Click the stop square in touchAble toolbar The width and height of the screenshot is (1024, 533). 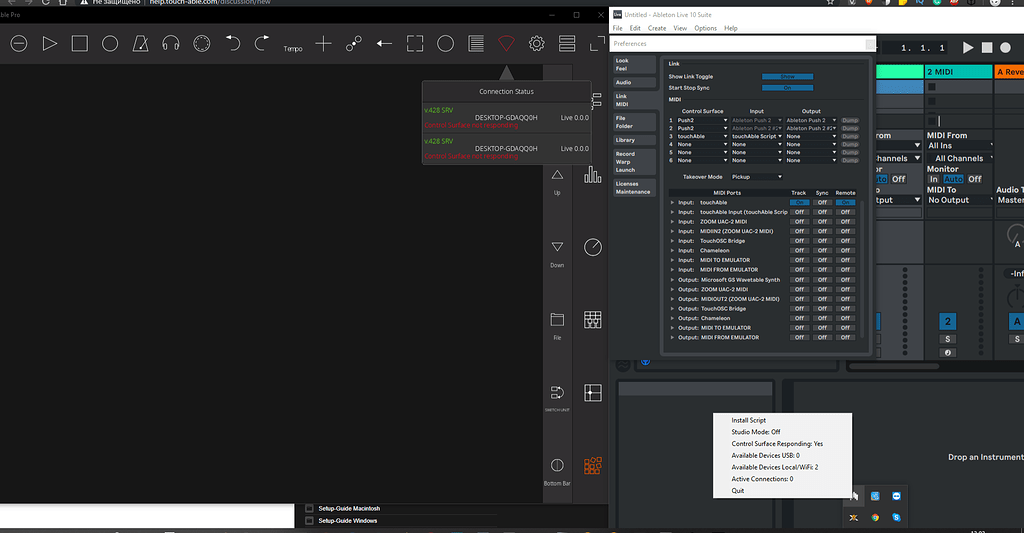point(80,44)
